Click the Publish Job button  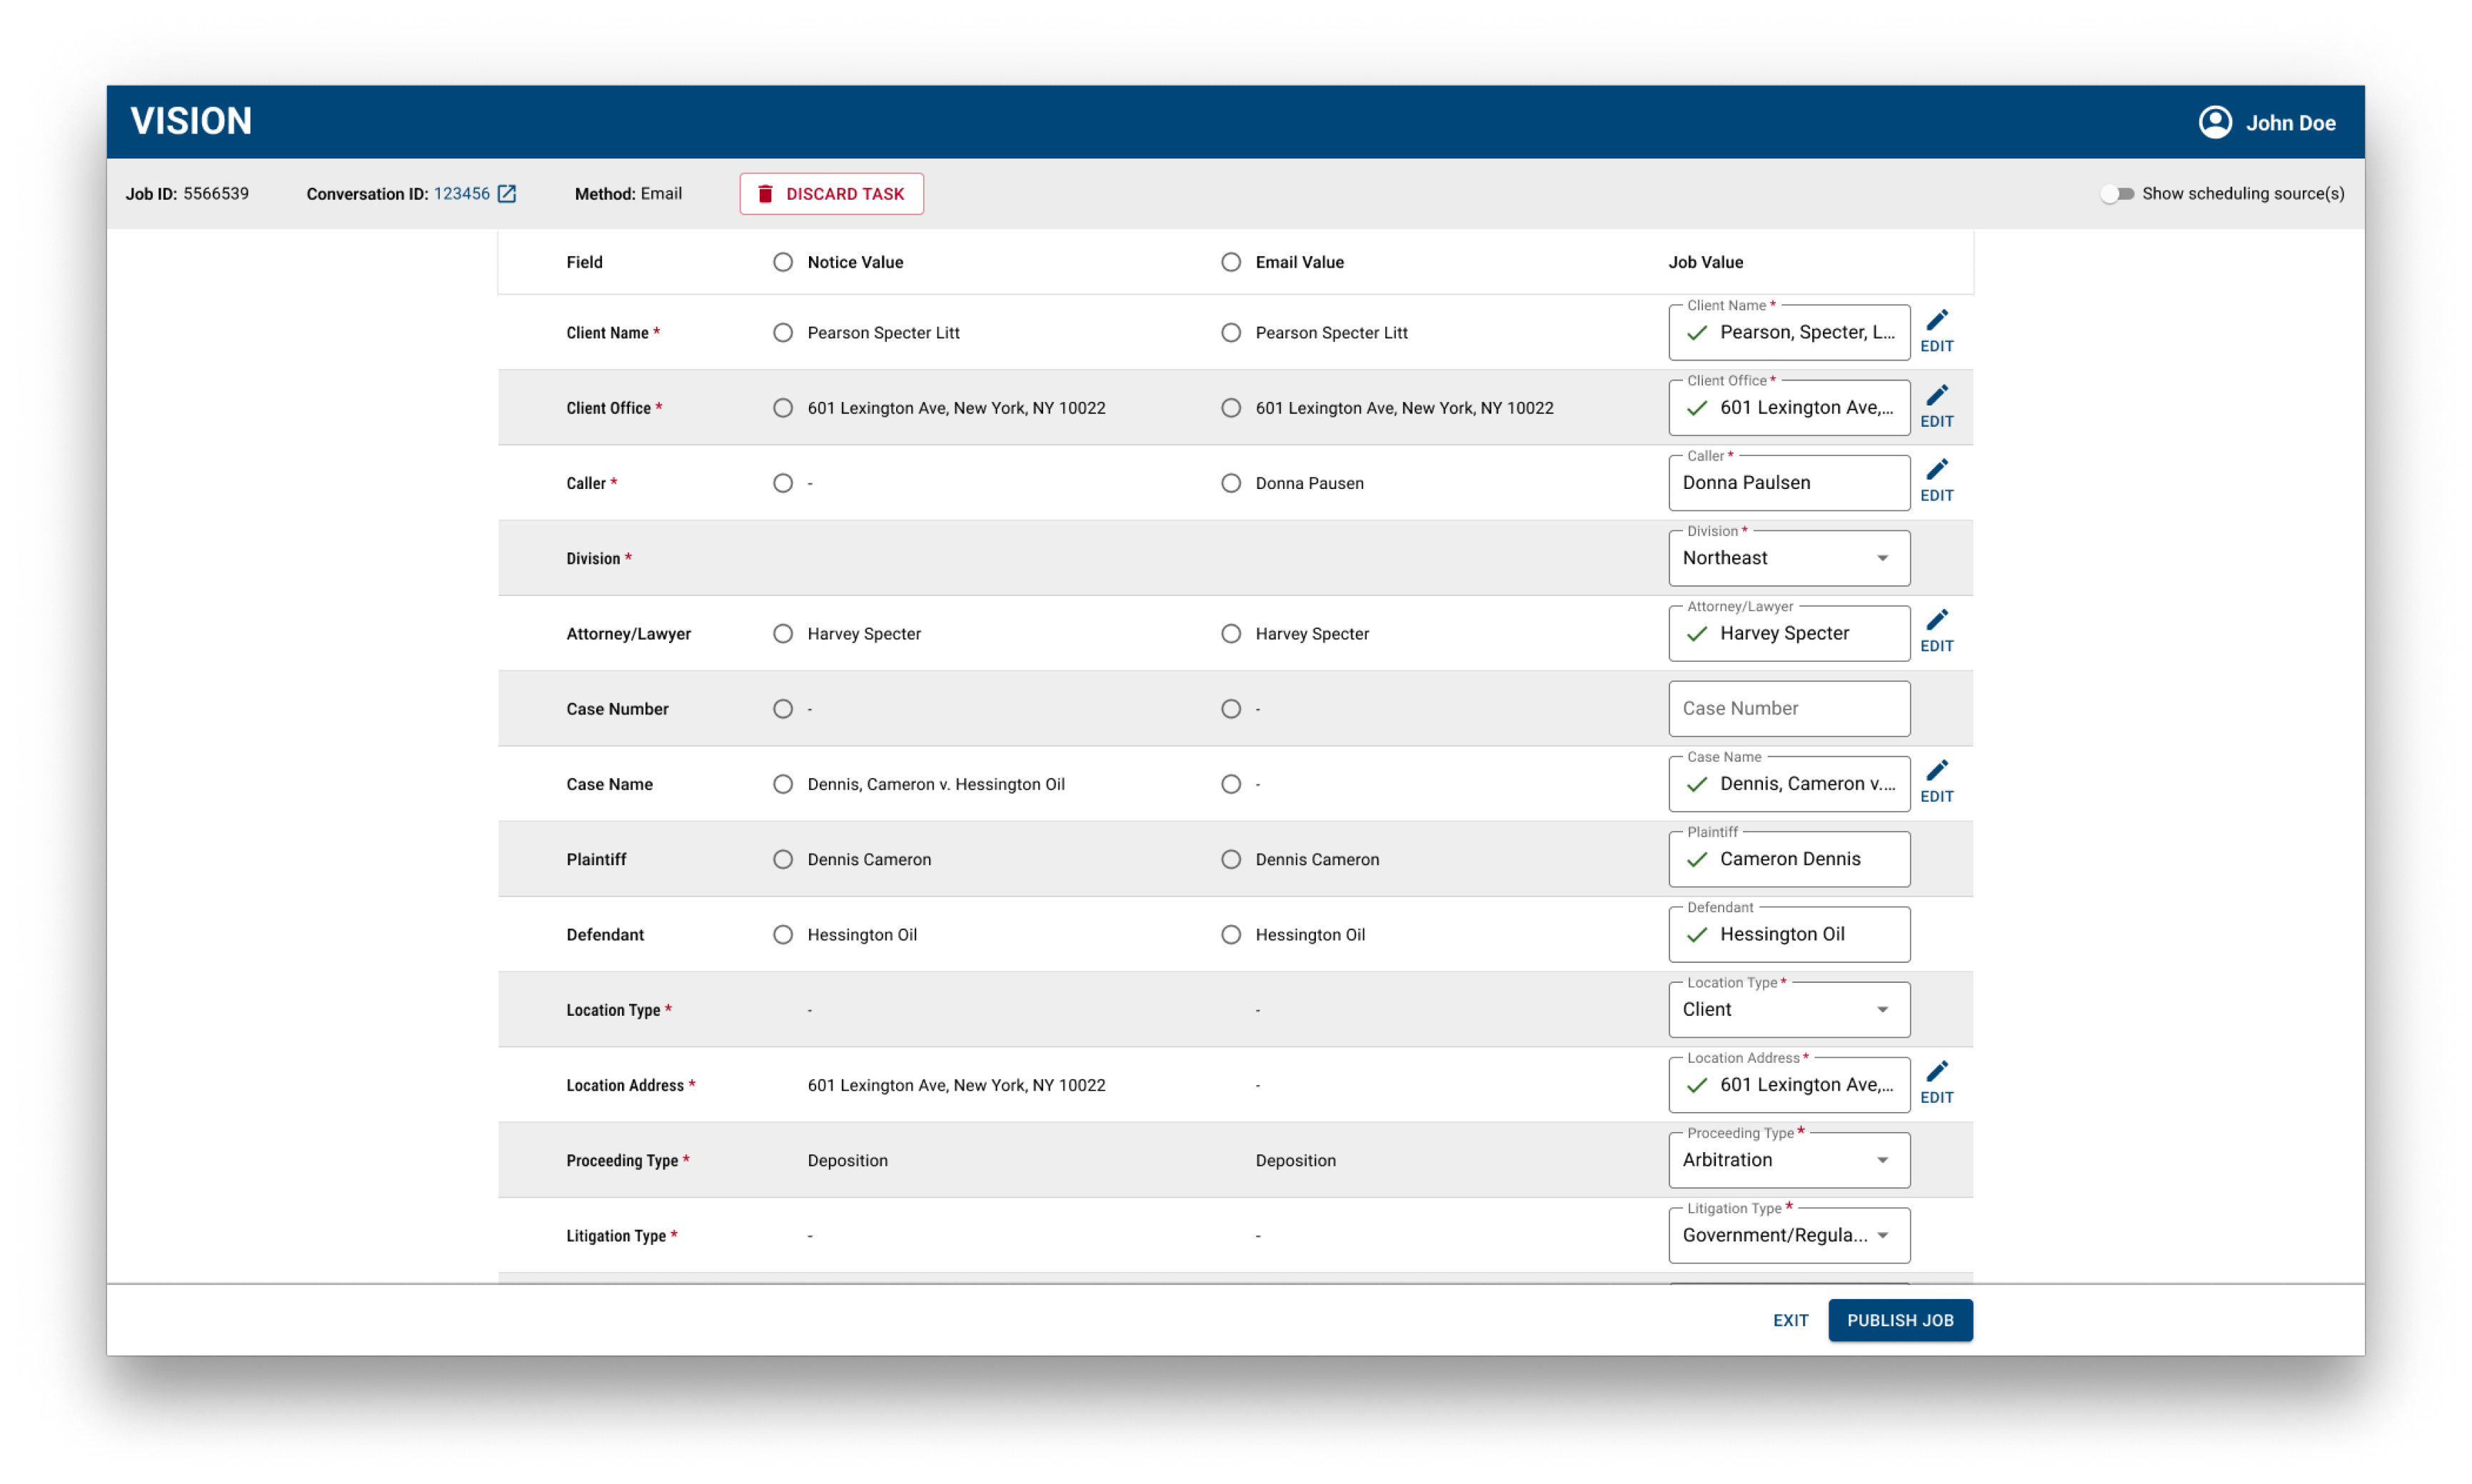point(1899,1320)
